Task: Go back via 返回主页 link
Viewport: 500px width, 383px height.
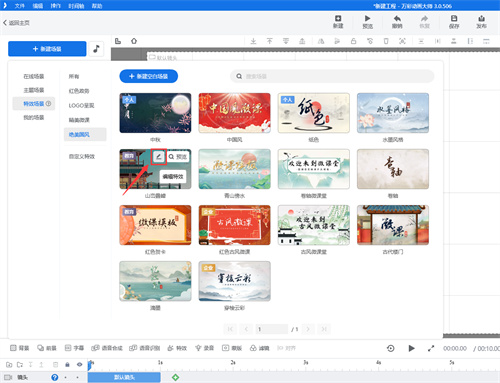Action: (16, 23)
